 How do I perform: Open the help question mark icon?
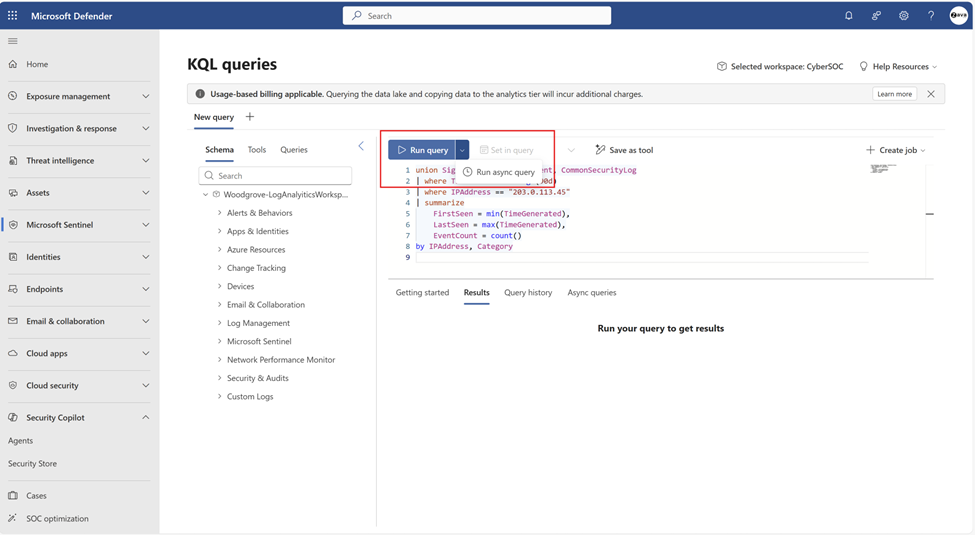click(x=931, y=16)
